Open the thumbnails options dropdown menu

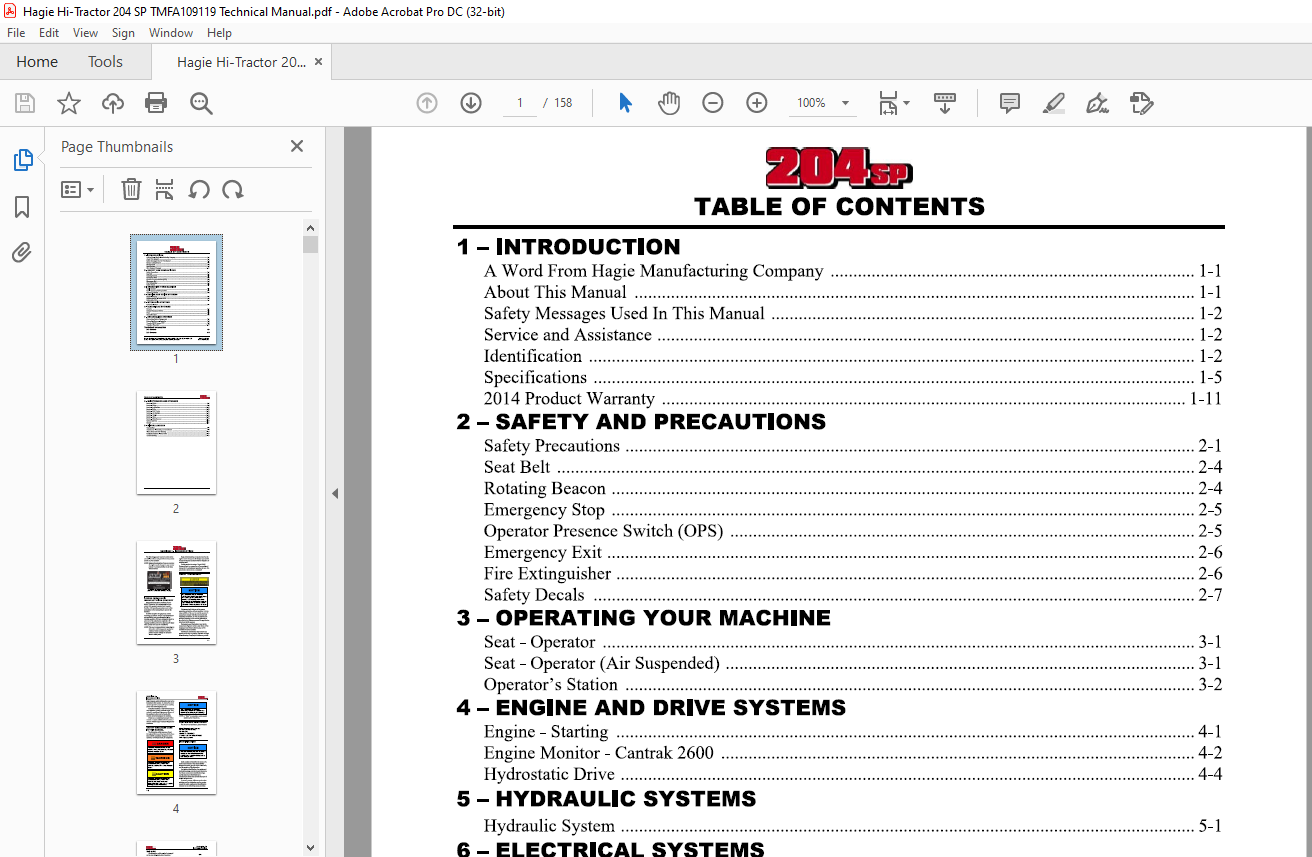(x=77, y=189)
